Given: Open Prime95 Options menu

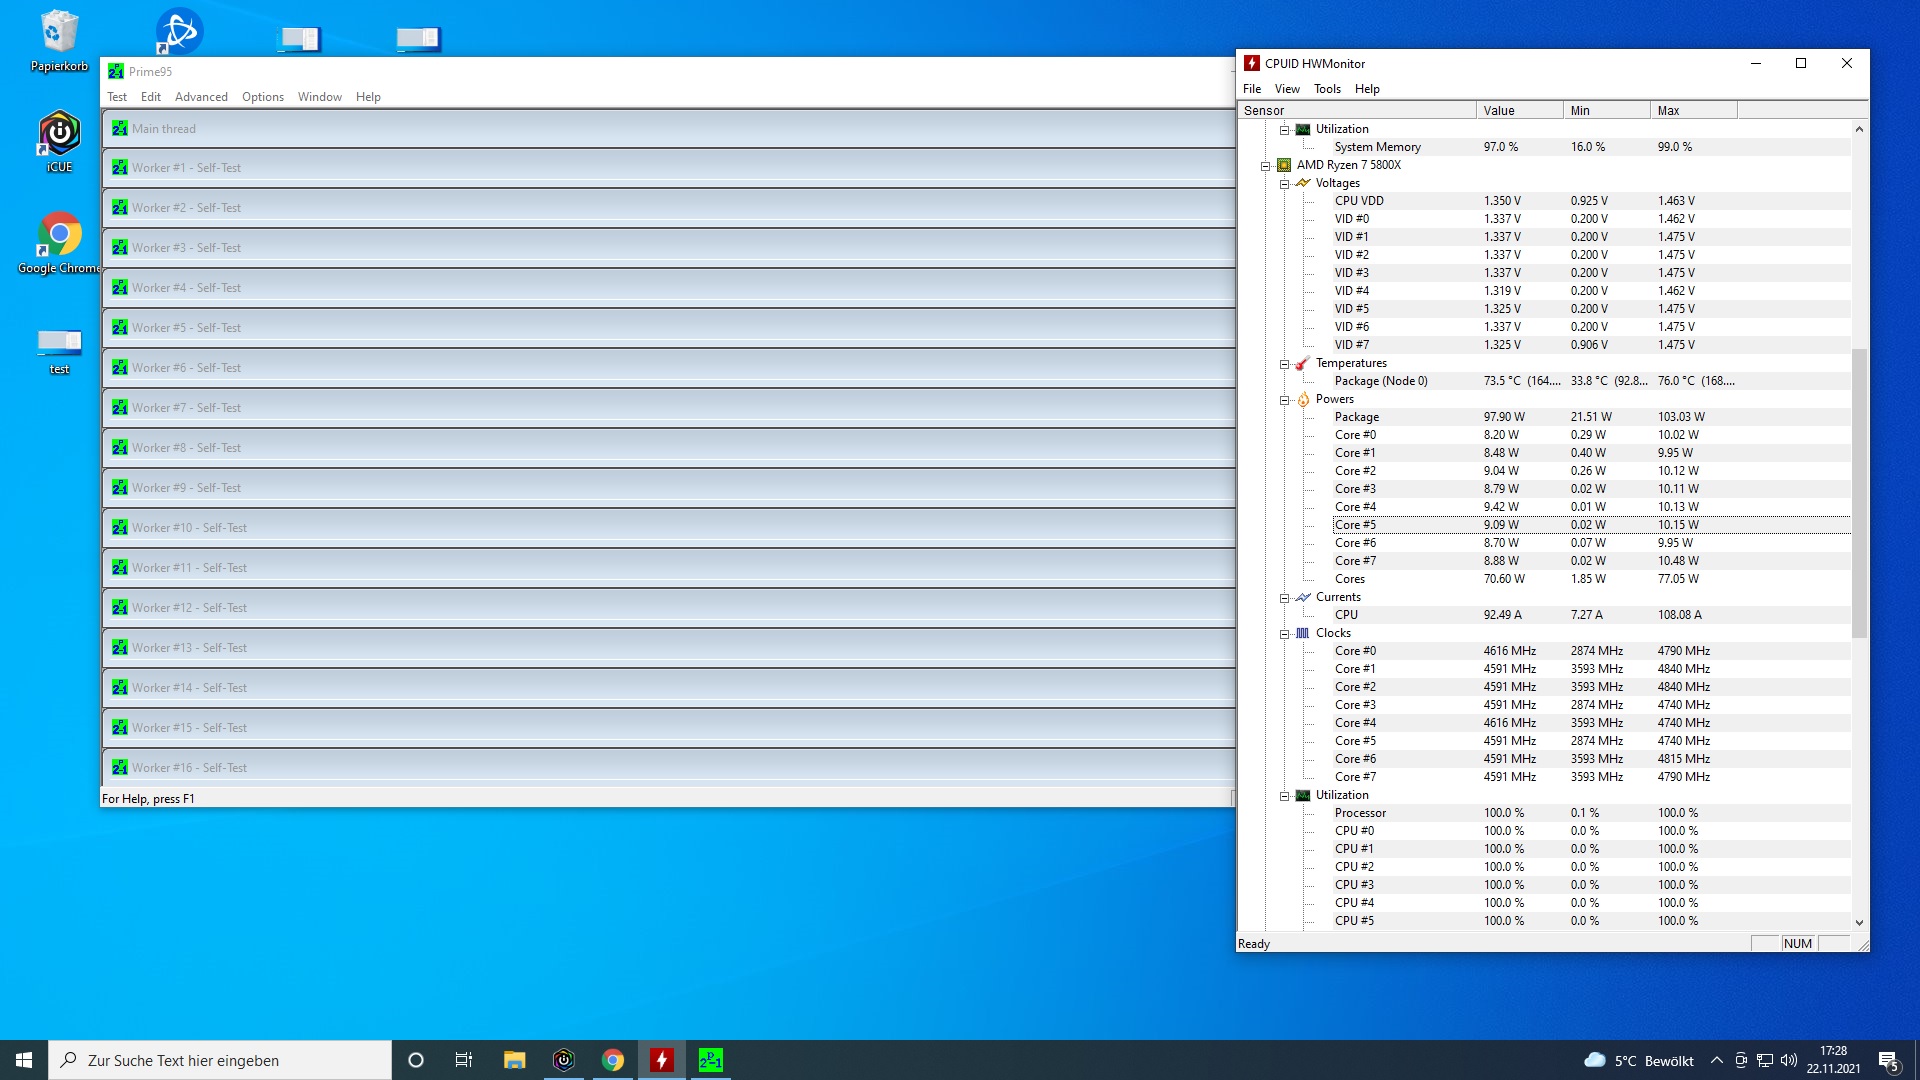Looking at the screenshot, I should pos(262,97).
